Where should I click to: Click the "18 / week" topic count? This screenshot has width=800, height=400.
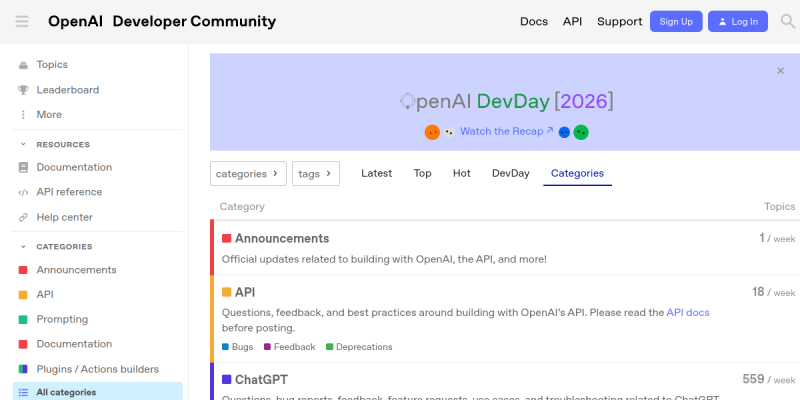(x=773, y=292)
